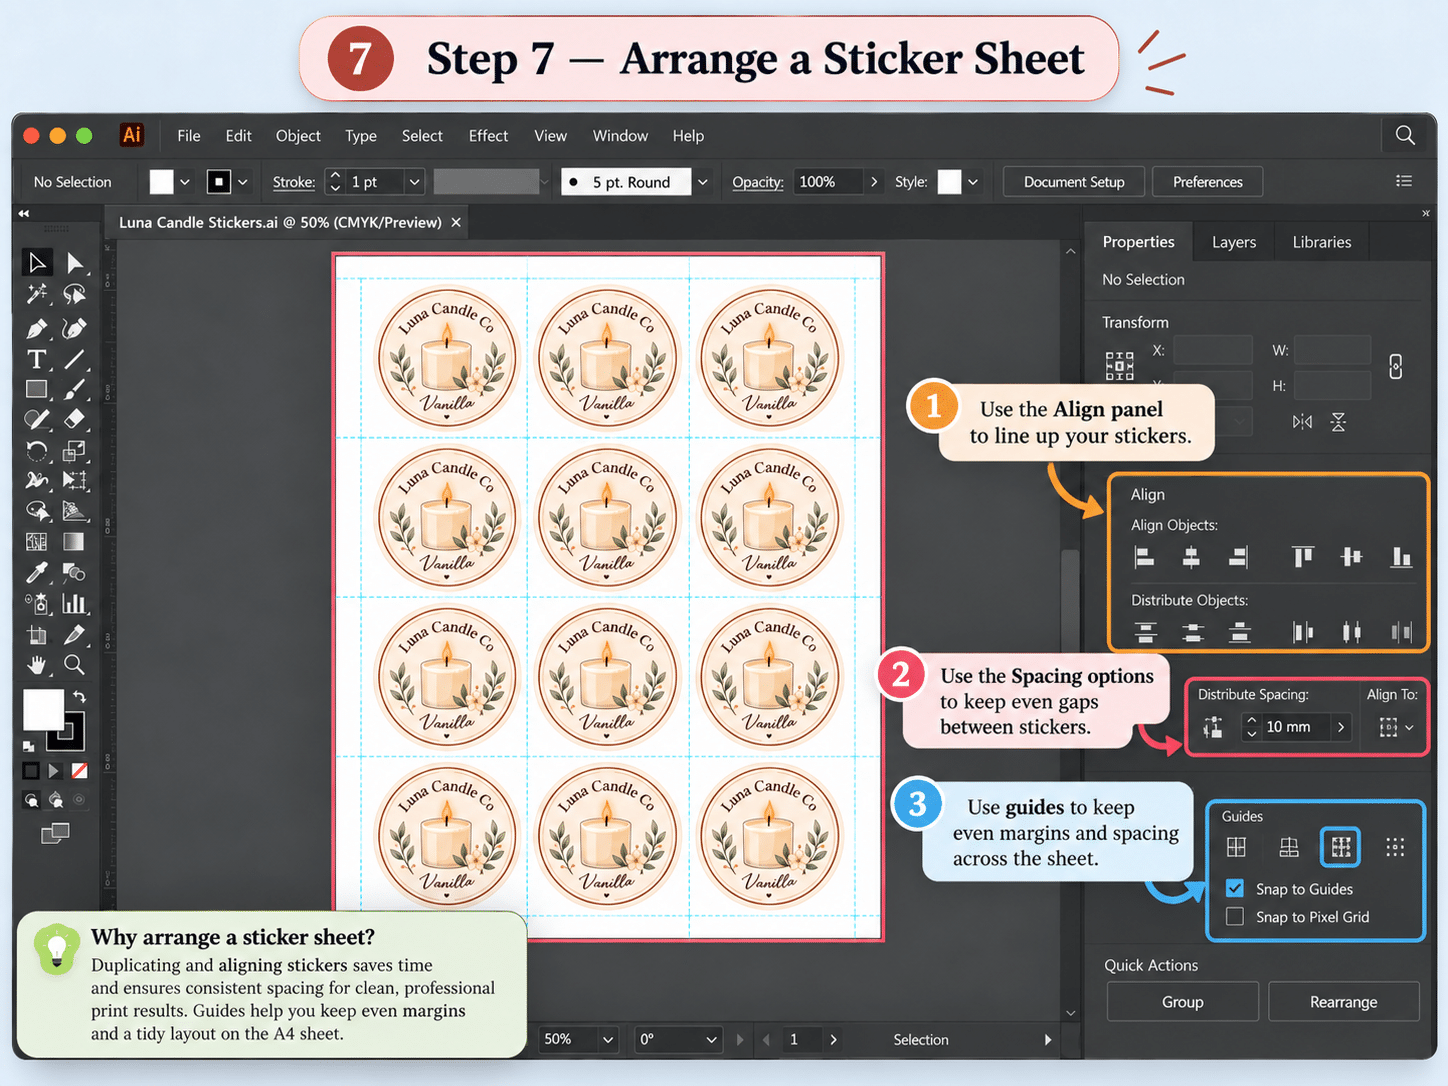1448x1086 pixels.
Task: Disable the Snap to Guides checkbox
Action: pos(1235,888)
